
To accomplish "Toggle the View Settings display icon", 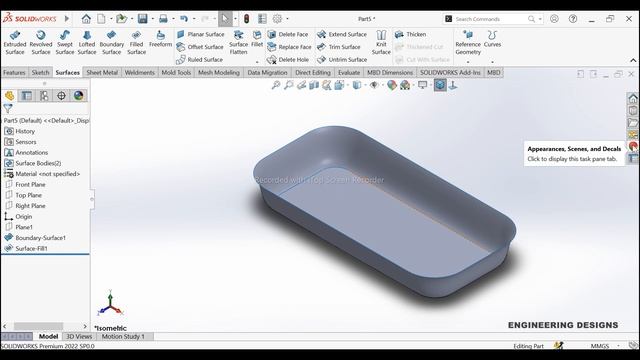I will point(422,85).
